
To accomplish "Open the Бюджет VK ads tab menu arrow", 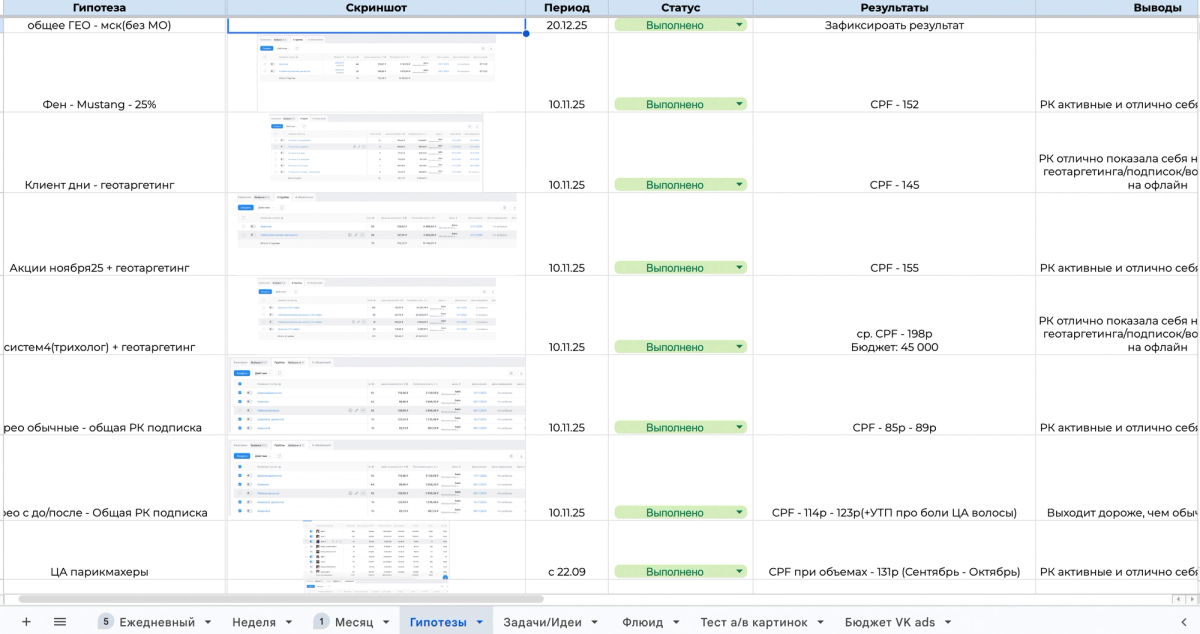I will pos(949,622).
